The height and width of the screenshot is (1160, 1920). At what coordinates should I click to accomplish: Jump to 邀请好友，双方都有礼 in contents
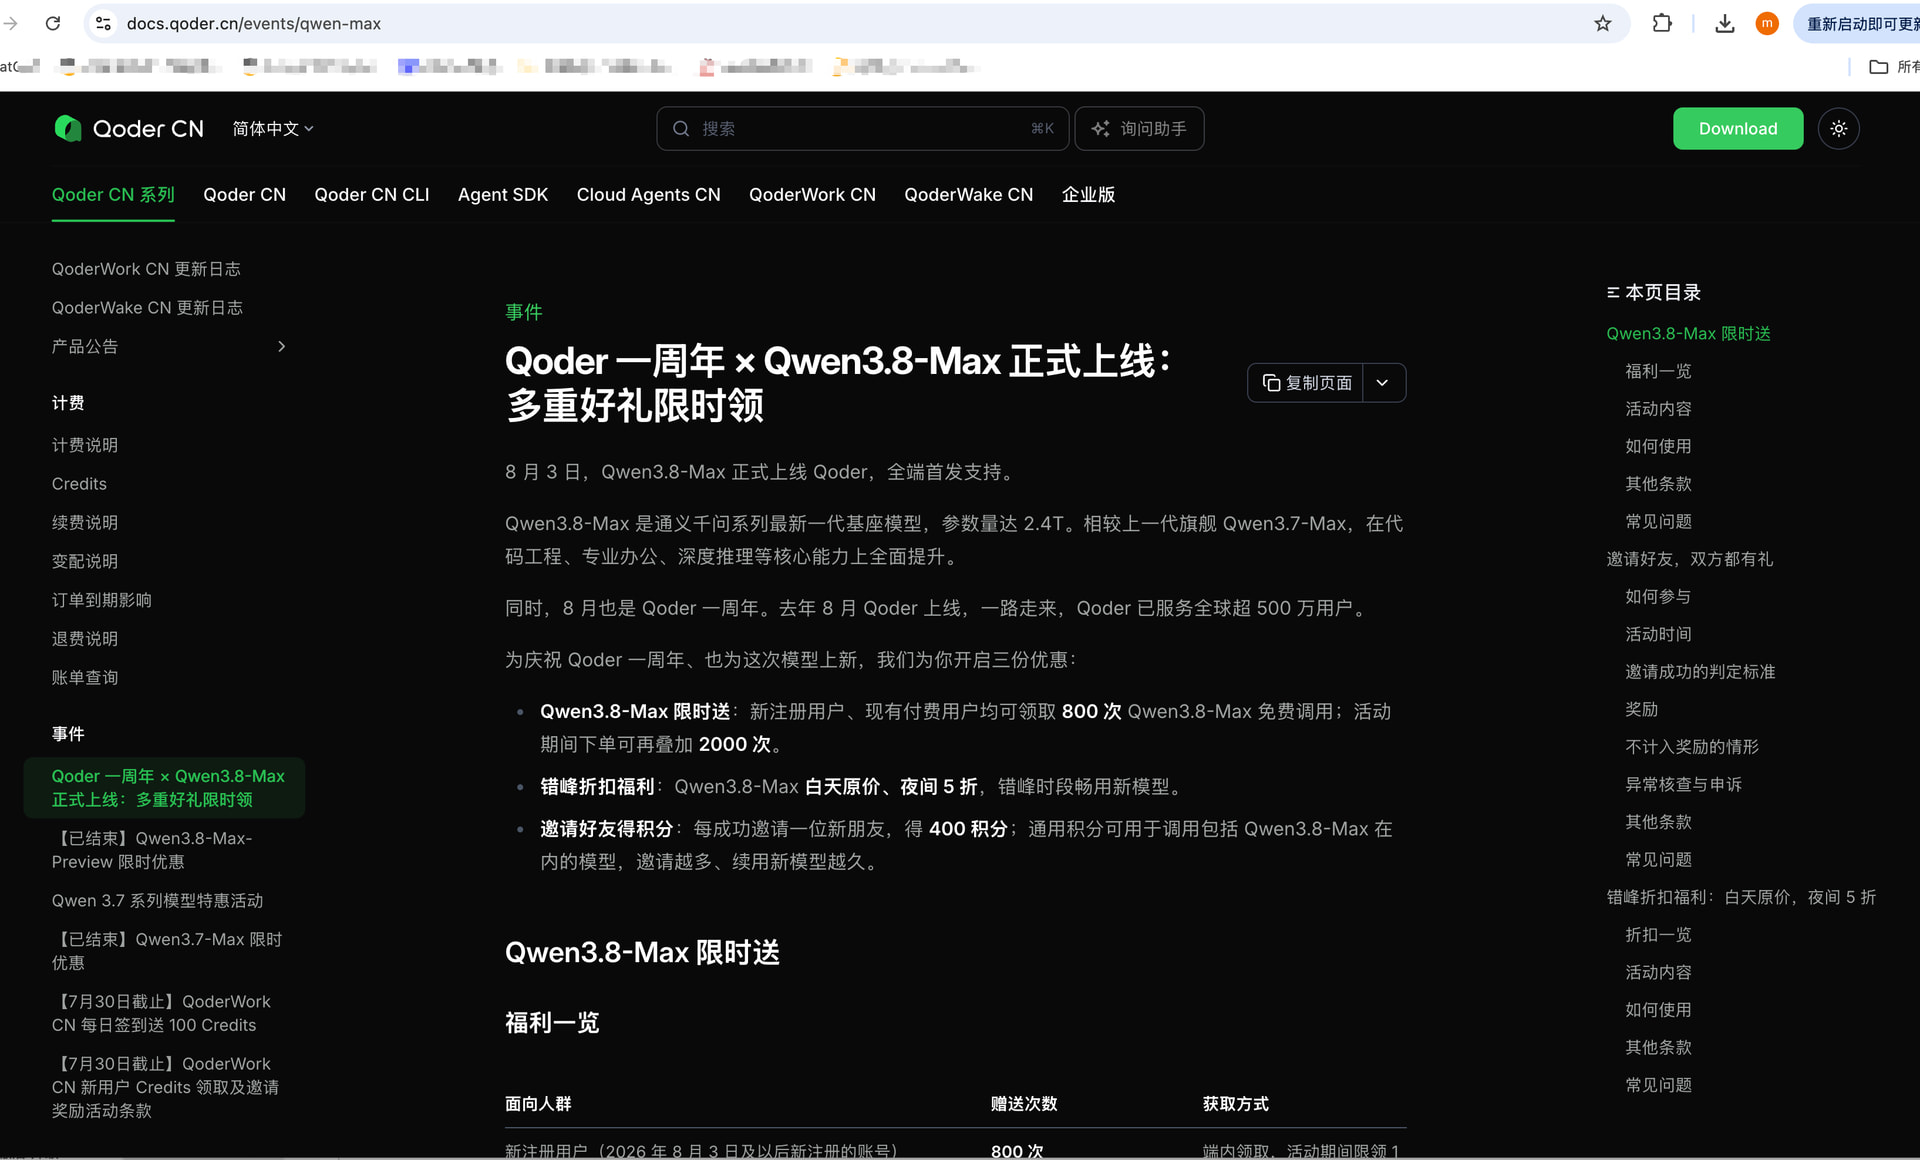[1689, 559]
